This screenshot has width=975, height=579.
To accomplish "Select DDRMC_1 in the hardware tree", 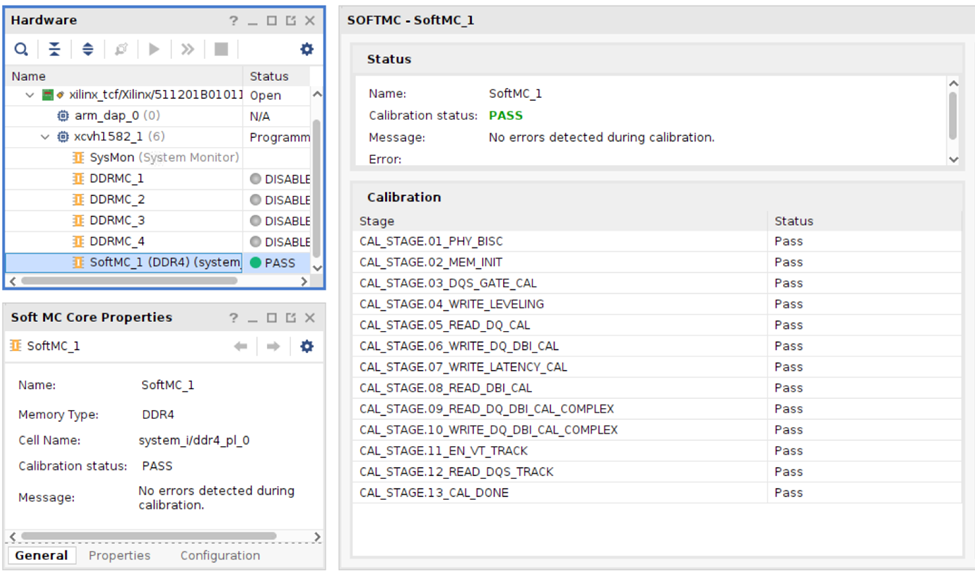I will pos(116,179).
